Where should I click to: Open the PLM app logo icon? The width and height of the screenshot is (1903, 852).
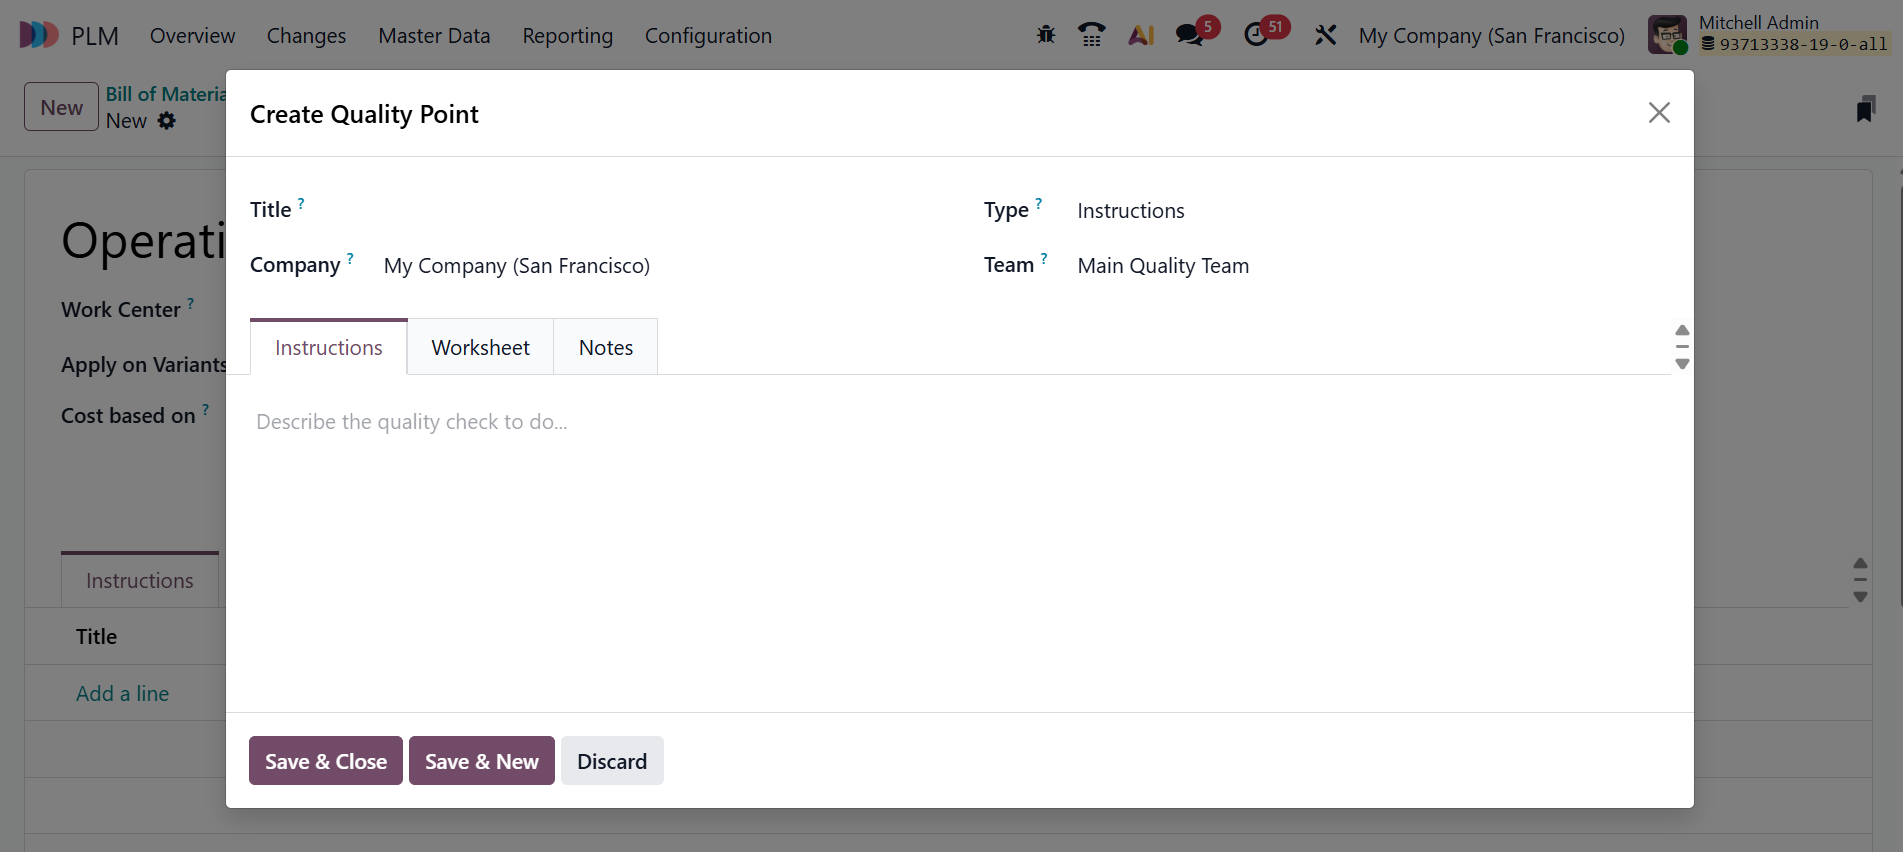39,35
